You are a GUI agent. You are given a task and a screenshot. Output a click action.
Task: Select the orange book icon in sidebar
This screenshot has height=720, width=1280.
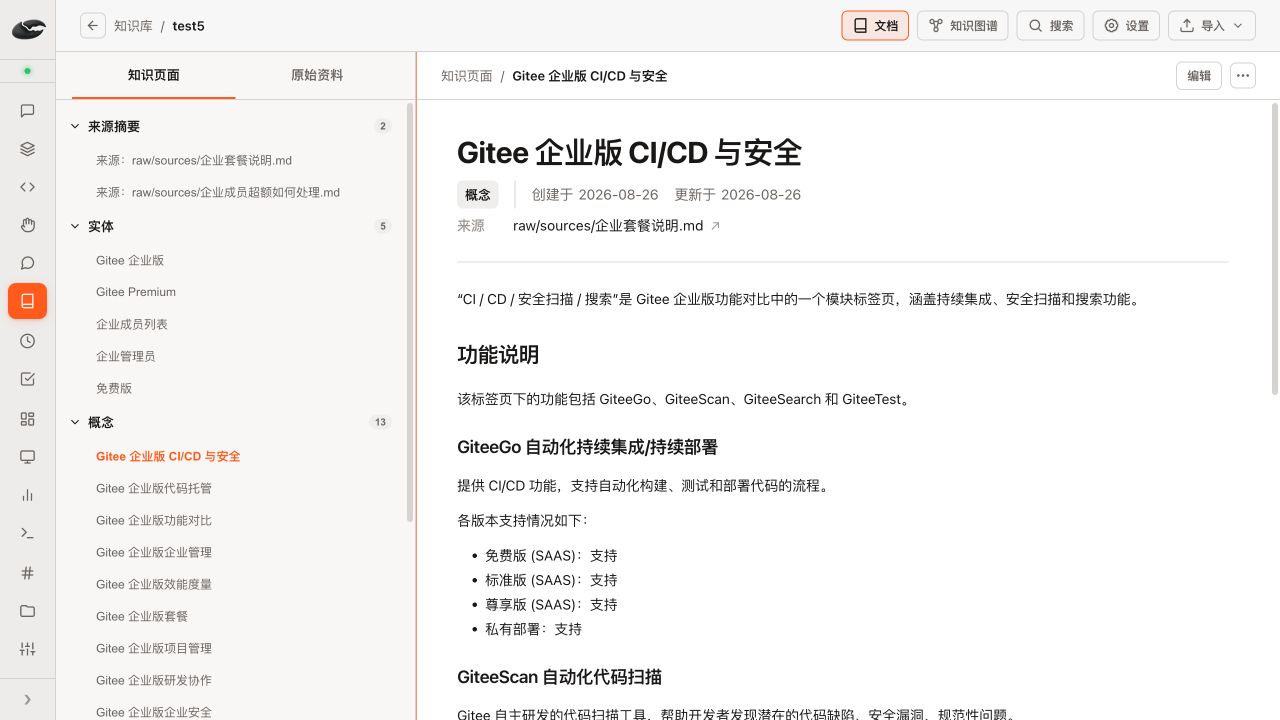(x=28, y=301)
